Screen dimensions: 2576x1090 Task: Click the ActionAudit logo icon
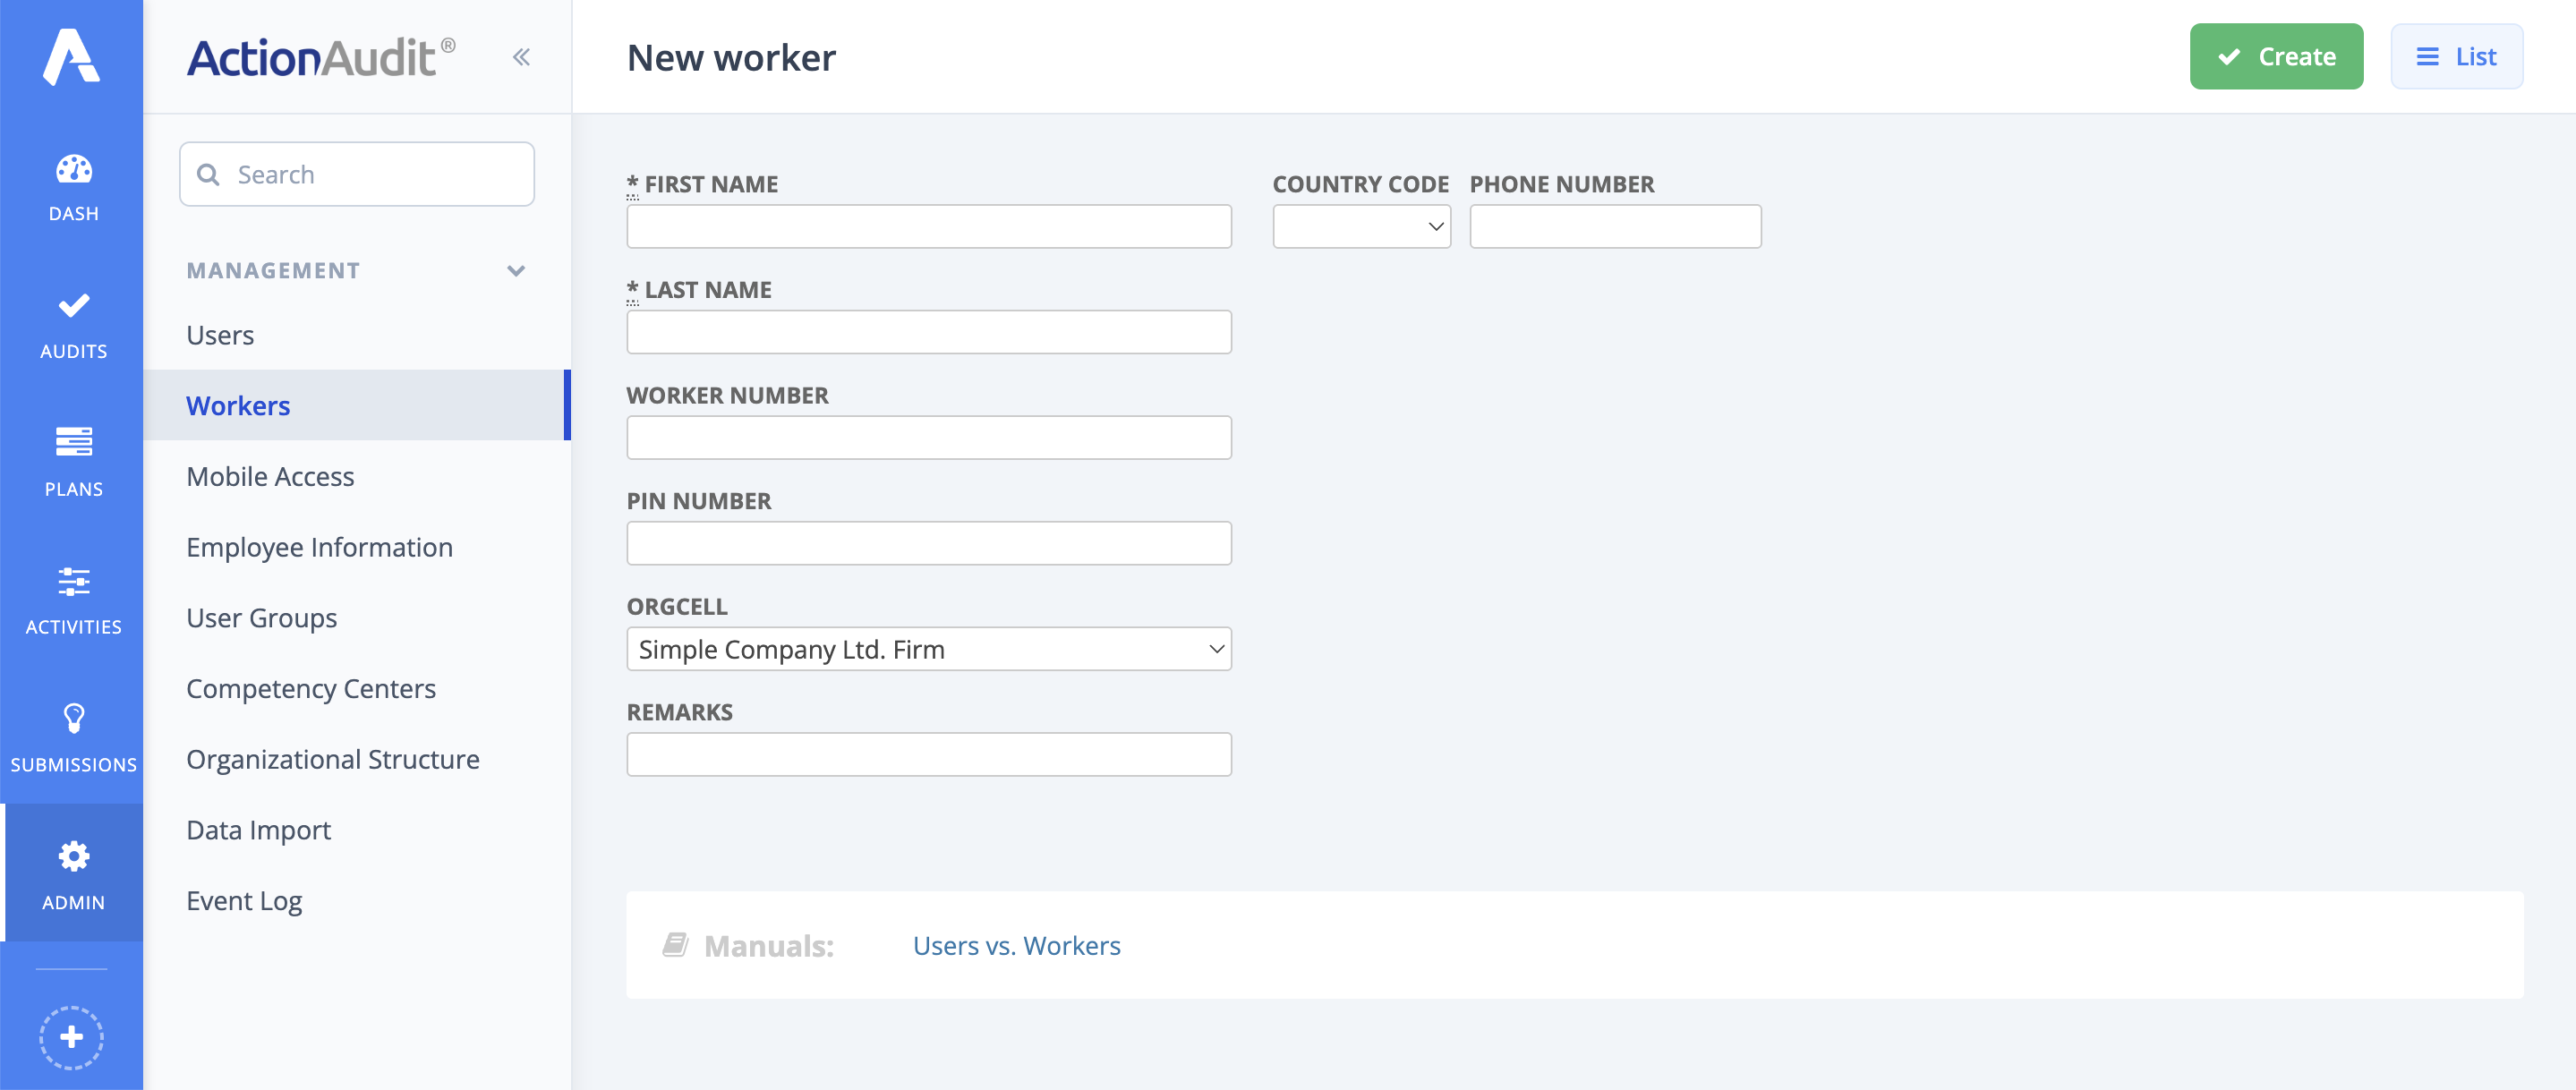[72, 57]
